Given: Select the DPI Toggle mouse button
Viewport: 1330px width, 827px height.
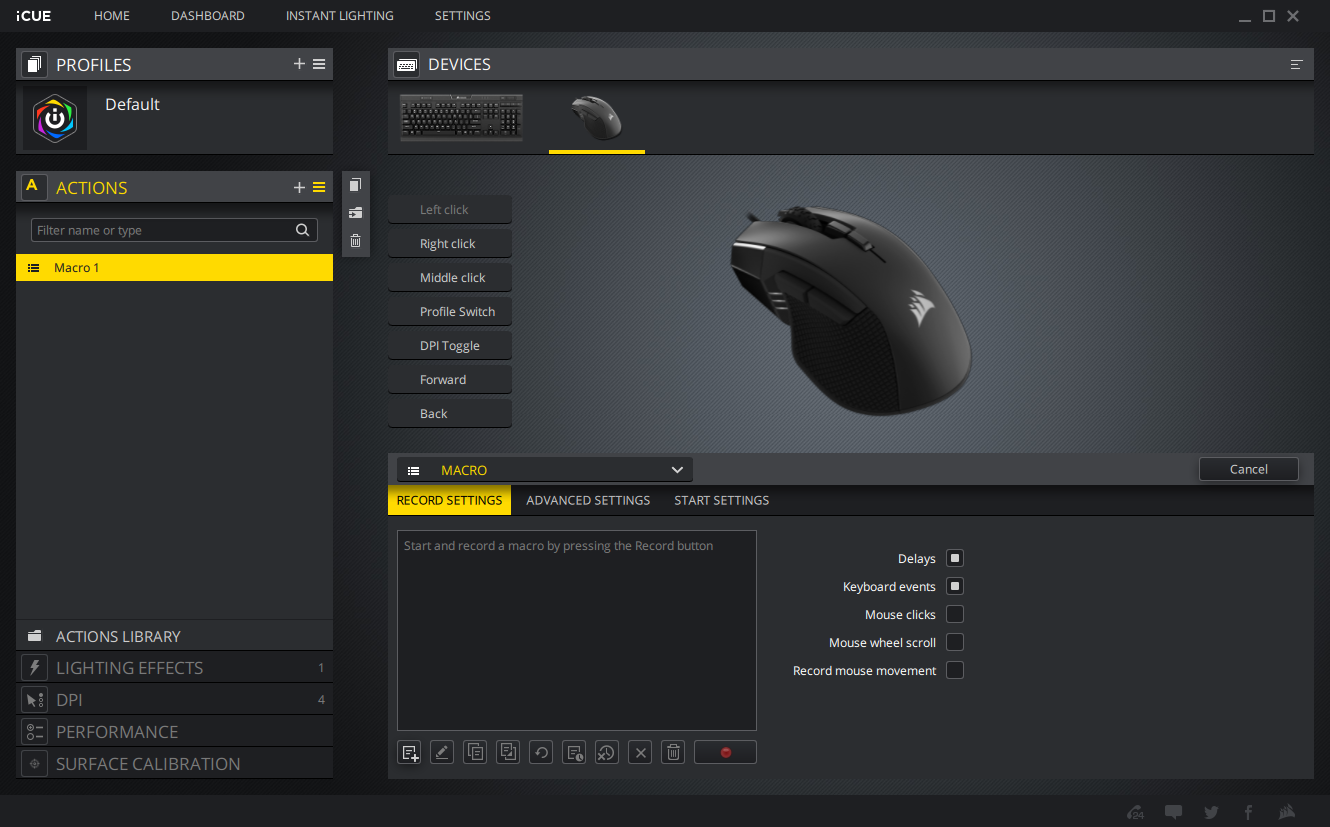Looking at the screenshot, I should [450, 346].
